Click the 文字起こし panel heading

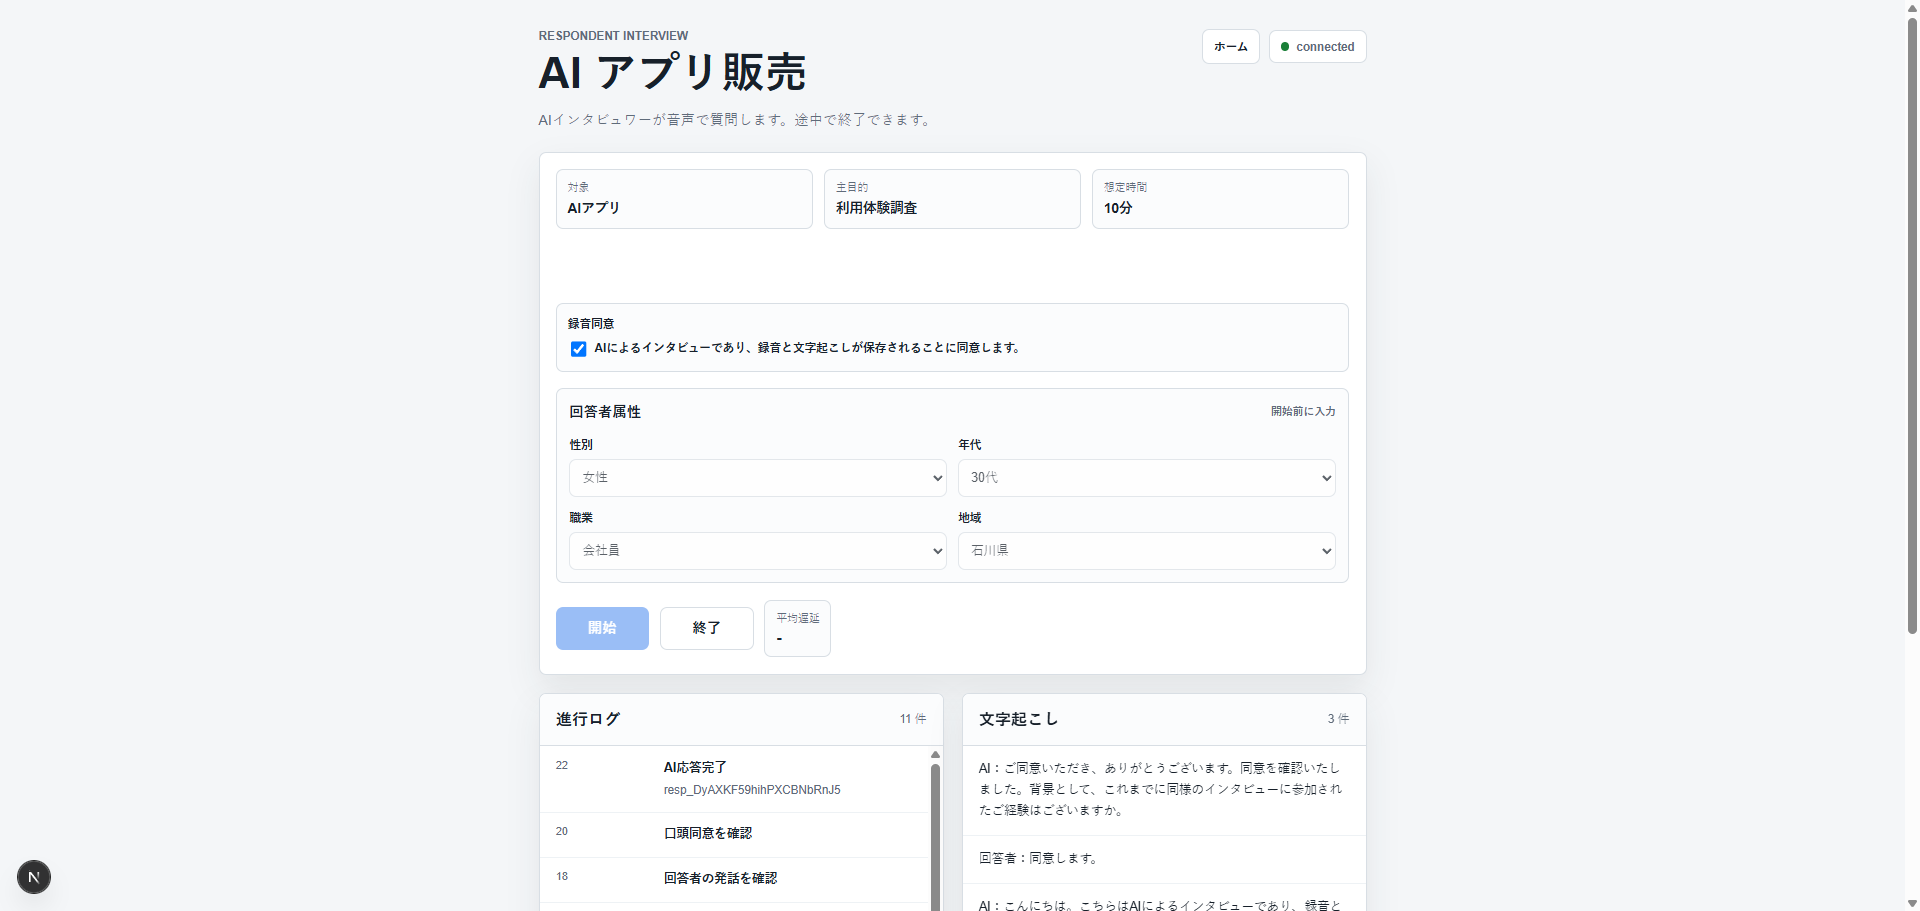point(1018,719)
